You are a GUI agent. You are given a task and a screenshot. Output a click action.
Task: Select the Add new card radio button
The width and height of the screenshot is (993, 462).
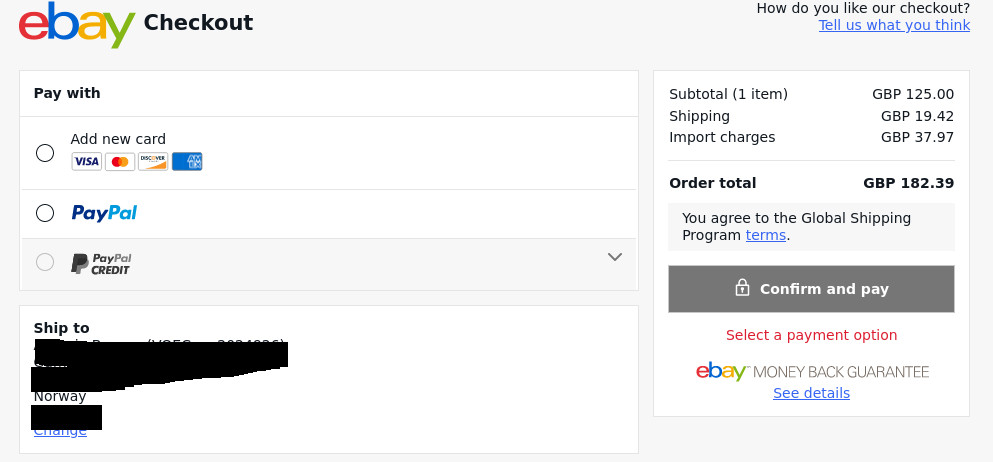45,153
